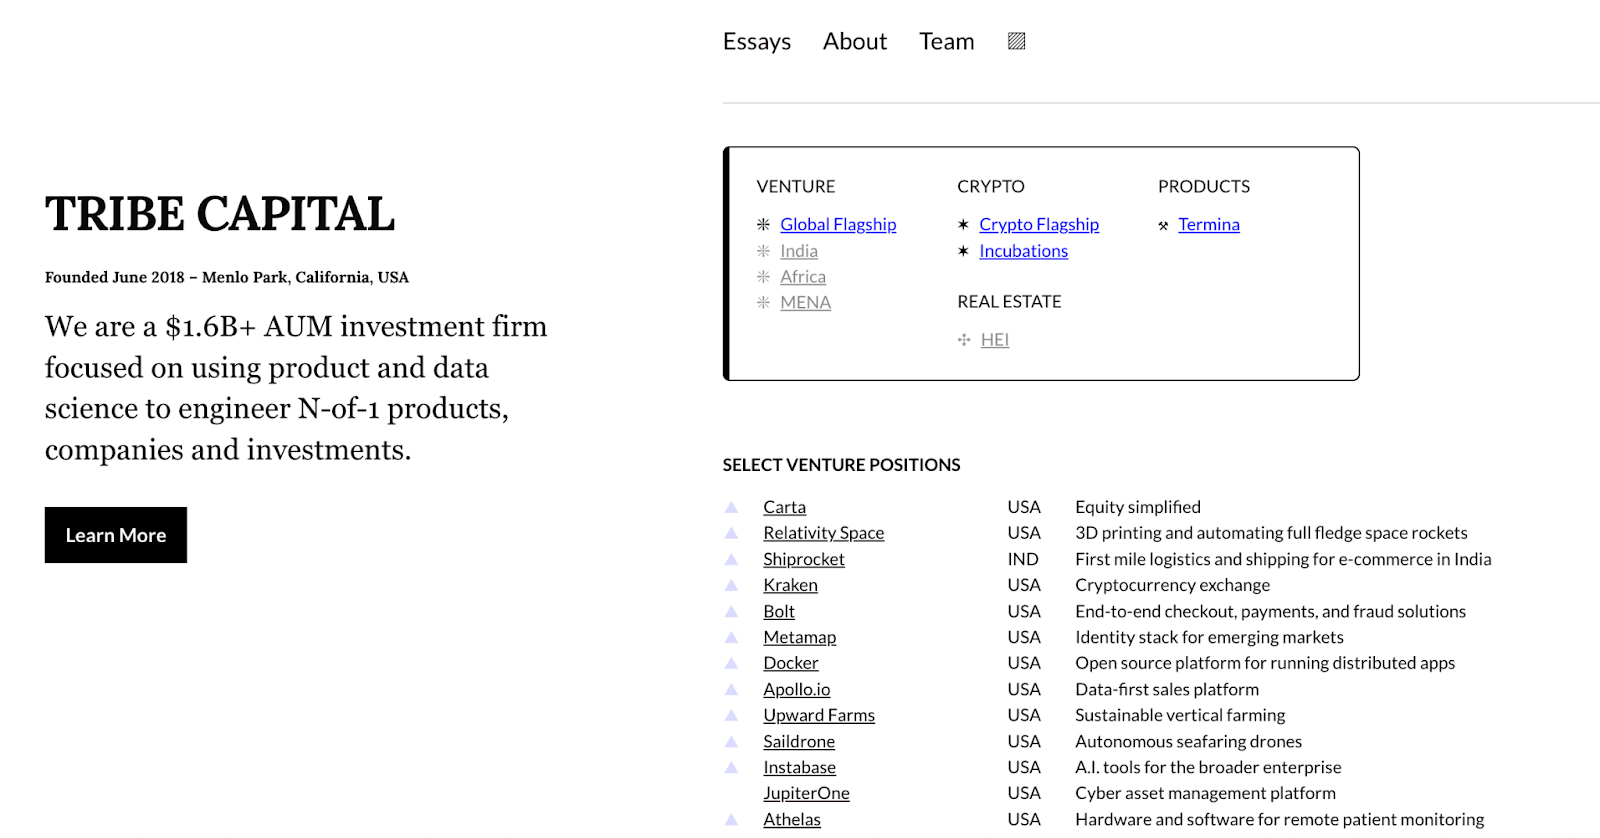The image size is (1600, 838).
Task: Visit the Relativity Space portfolio link
Action: point(823,533)
